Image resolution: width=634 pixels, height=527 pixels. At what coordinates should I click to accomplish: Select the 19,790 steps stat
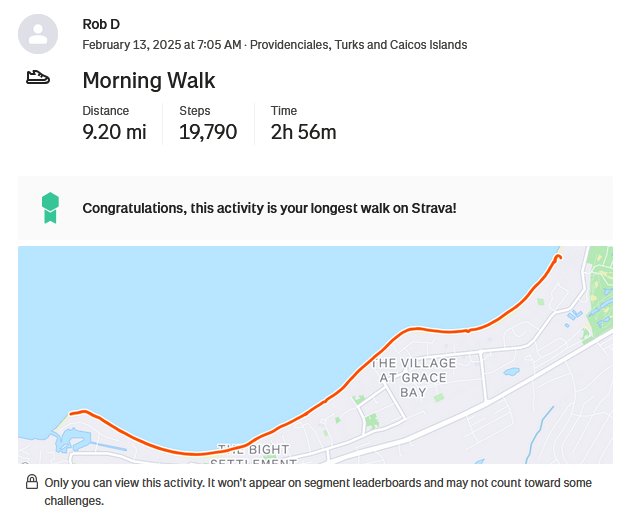pyautogui.click(x=208, y=132)
